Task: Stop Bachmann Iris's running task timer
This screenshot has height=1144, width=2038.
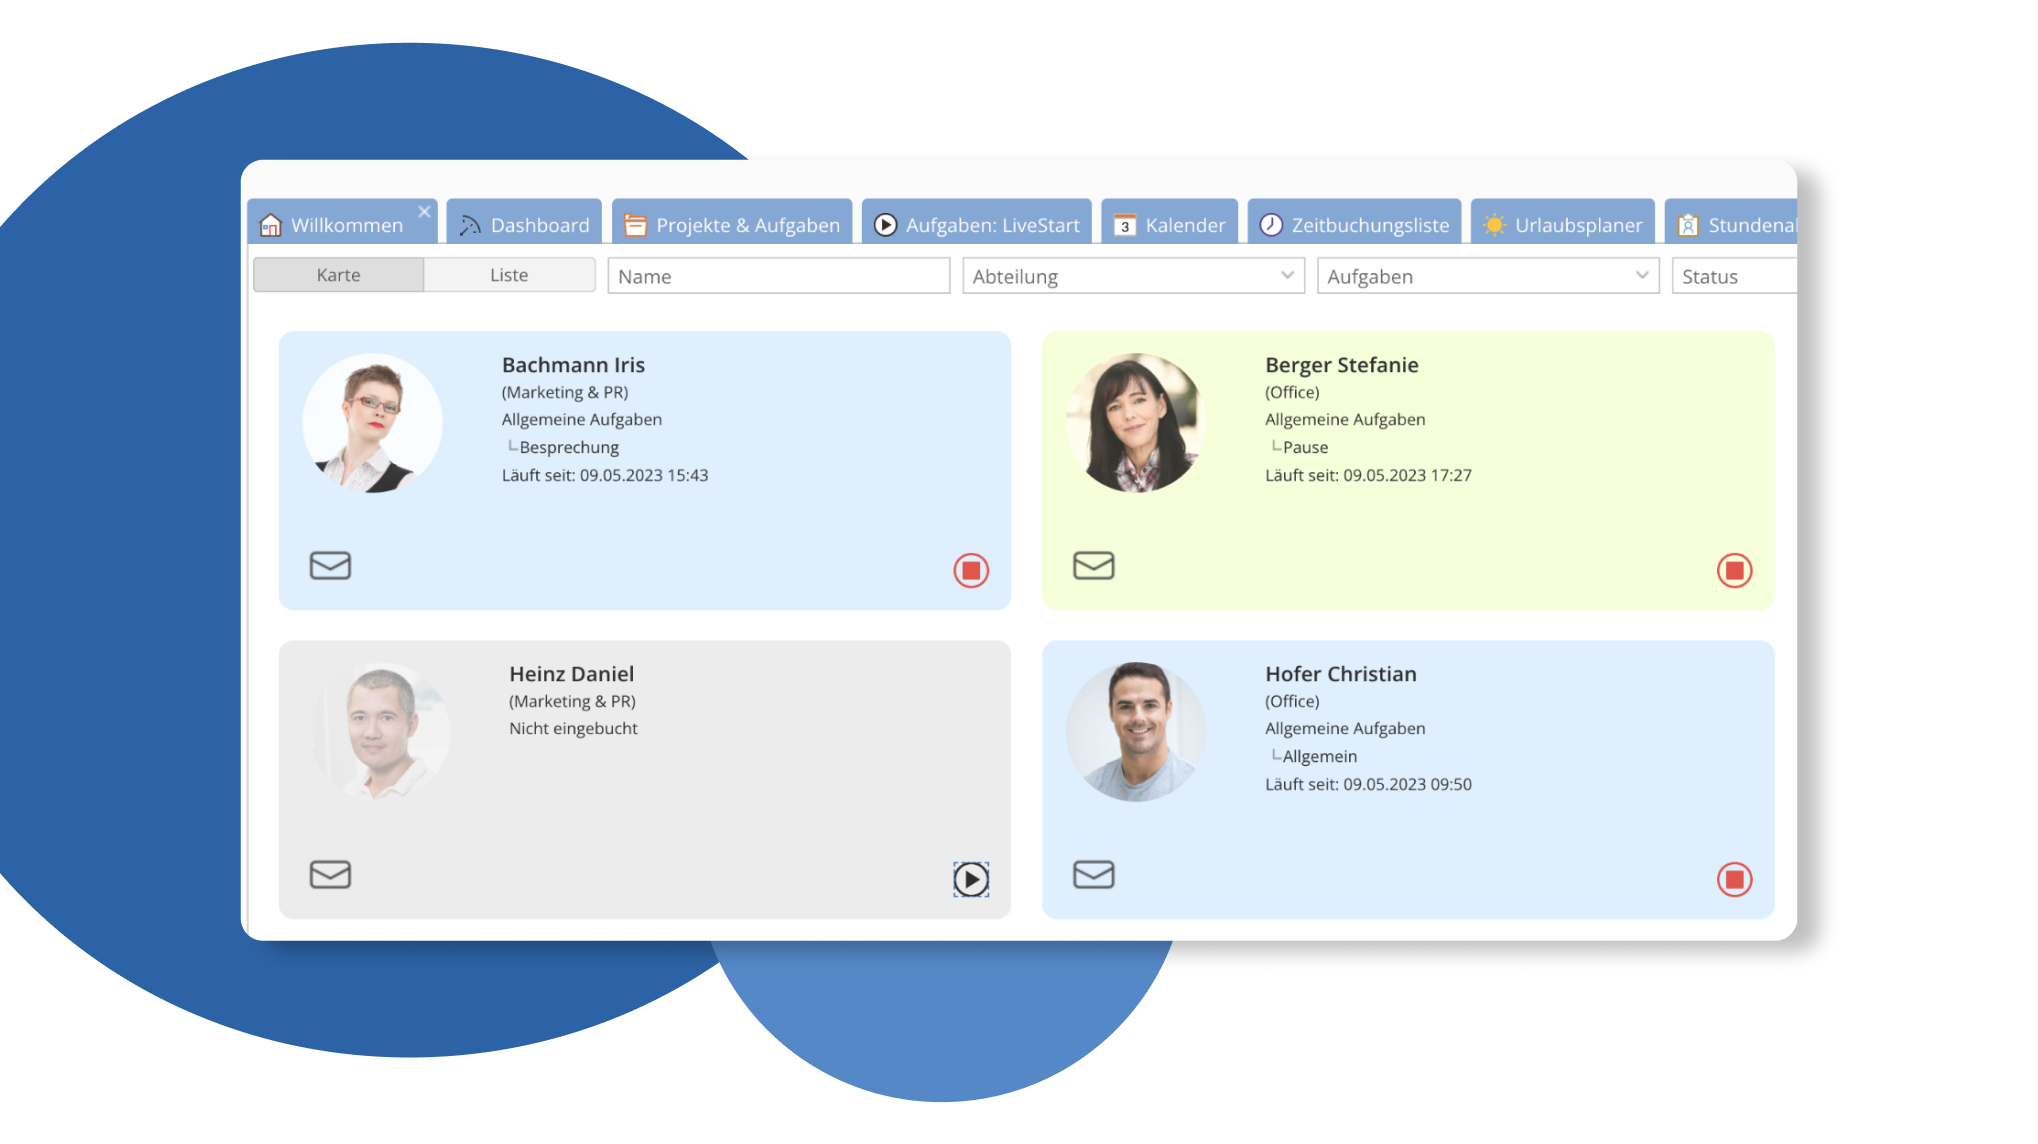Action: pyautogui.click(x=970, y=570)
